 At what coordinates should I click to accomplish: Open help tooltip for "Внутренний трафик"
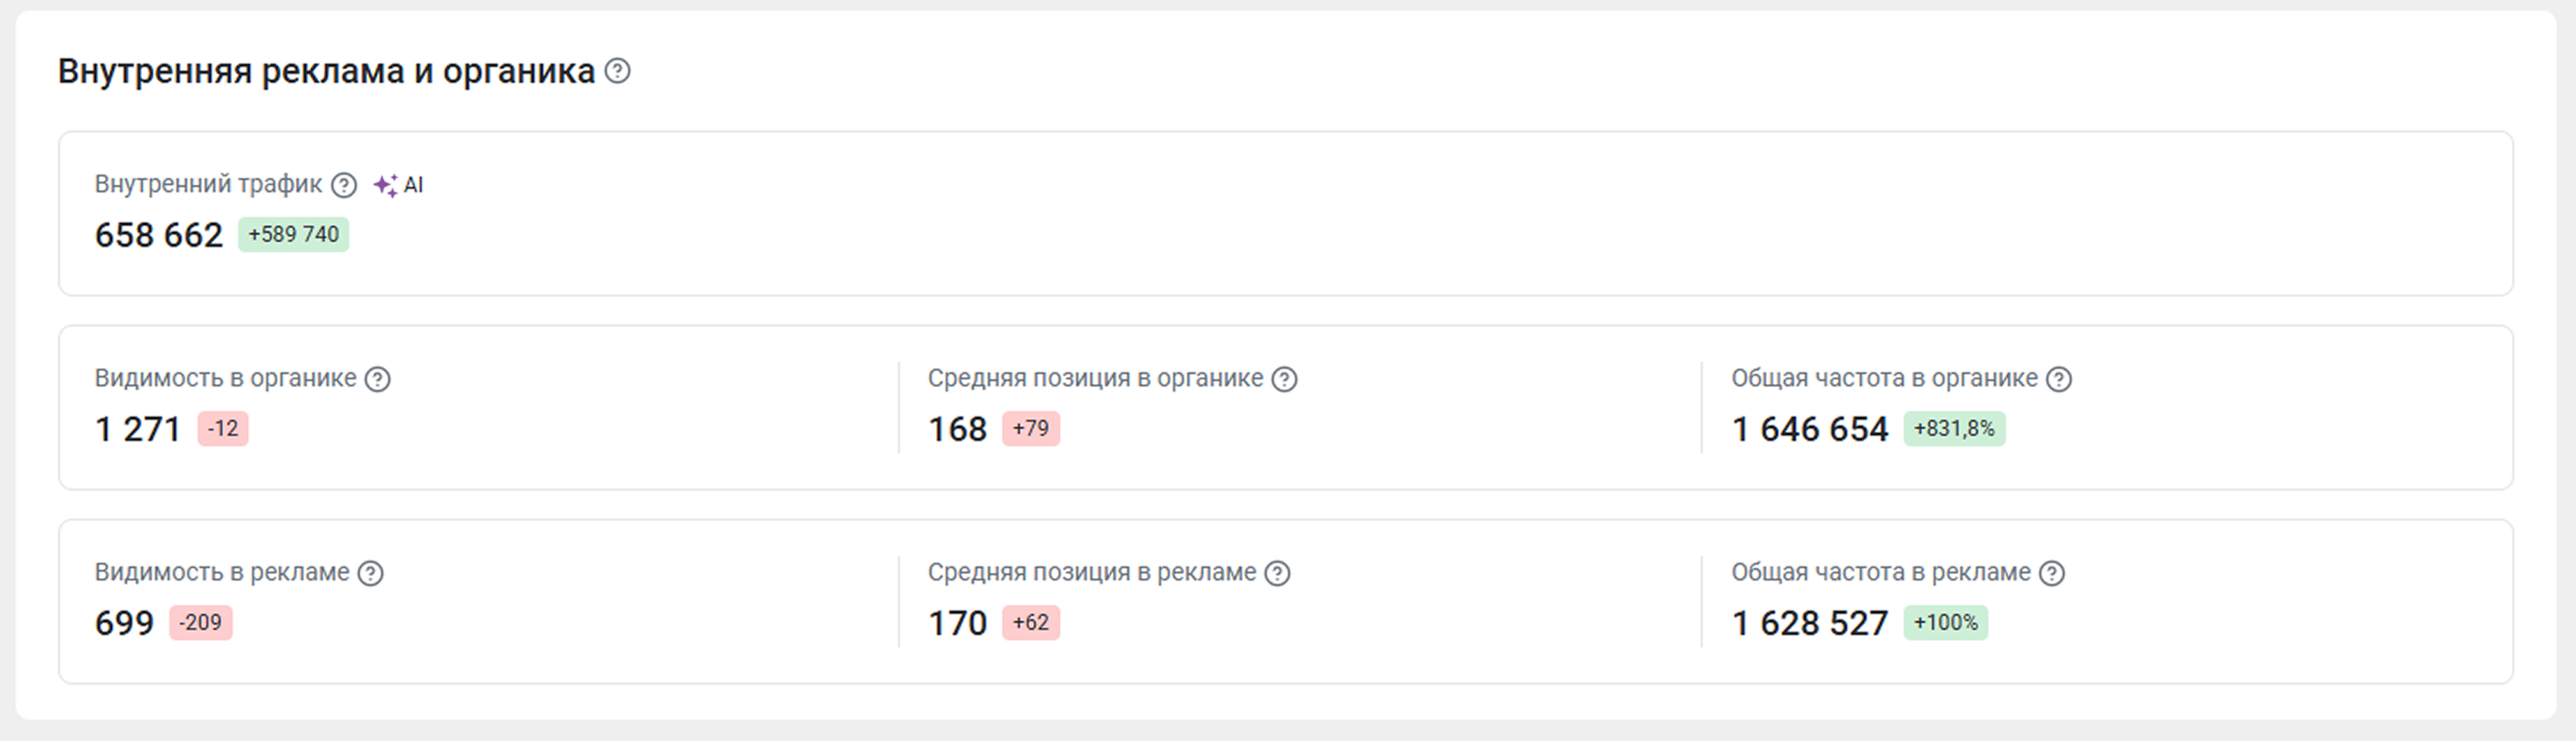(344, 185)
